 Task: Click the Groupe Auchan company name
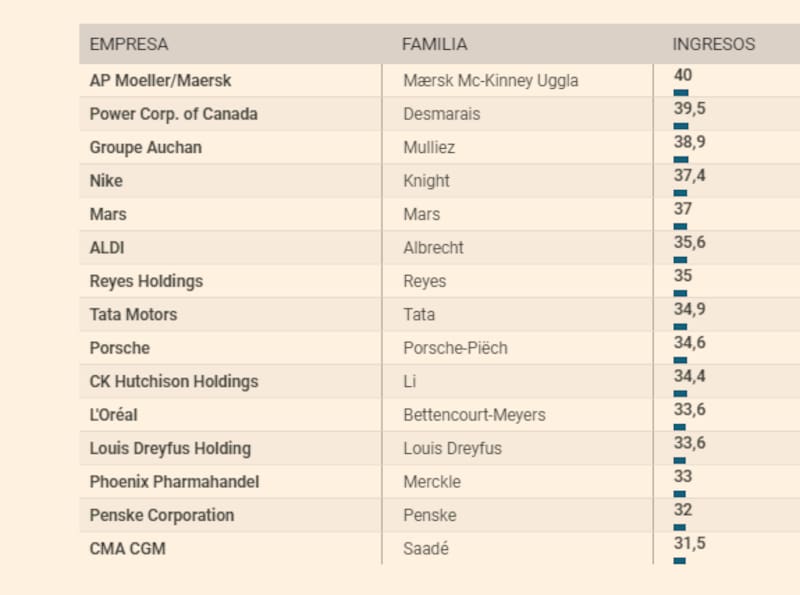[145, 147]
